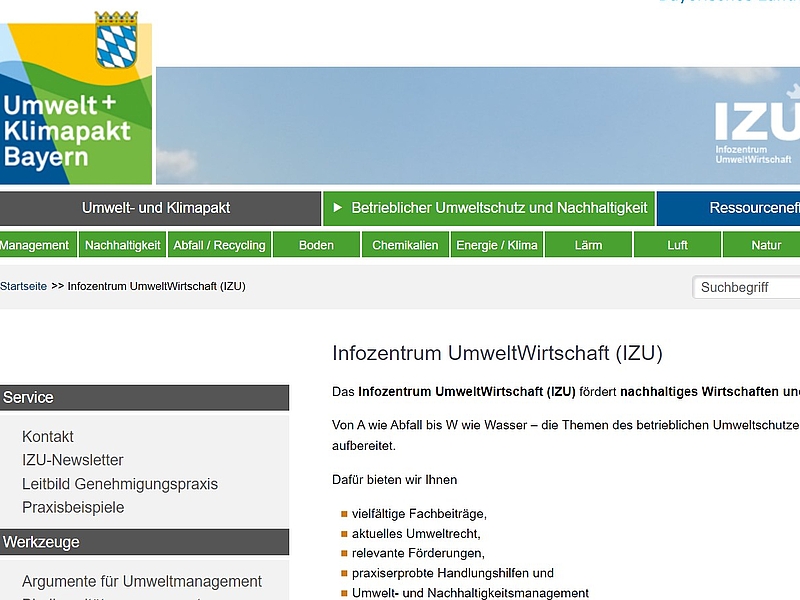
Task: Click the Werkzeuge sidebar heading
Action: pyautogui.click(x=144, y=542)
